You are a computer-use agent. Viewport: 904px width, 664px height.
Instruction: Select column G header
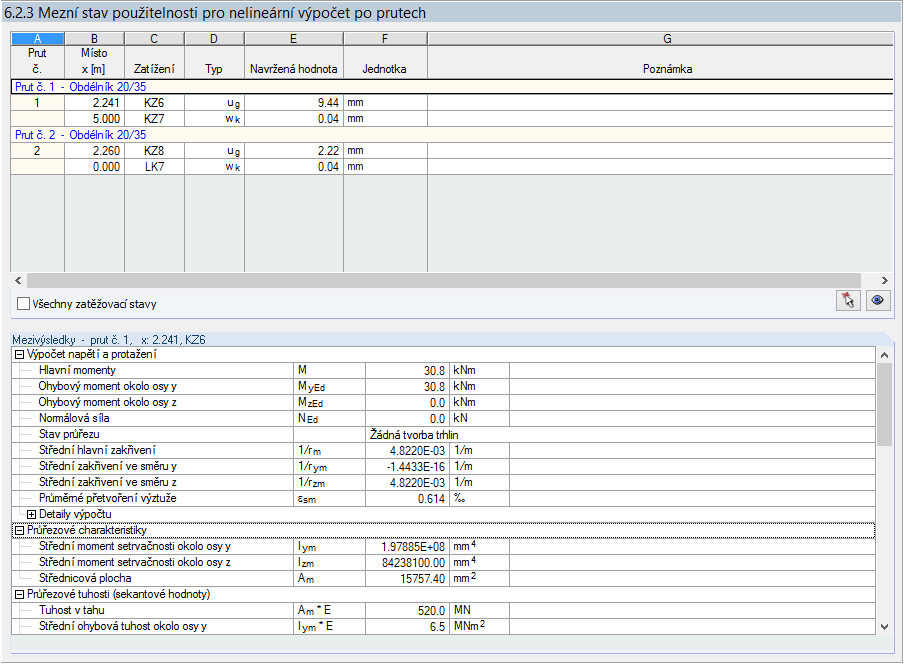661,39
